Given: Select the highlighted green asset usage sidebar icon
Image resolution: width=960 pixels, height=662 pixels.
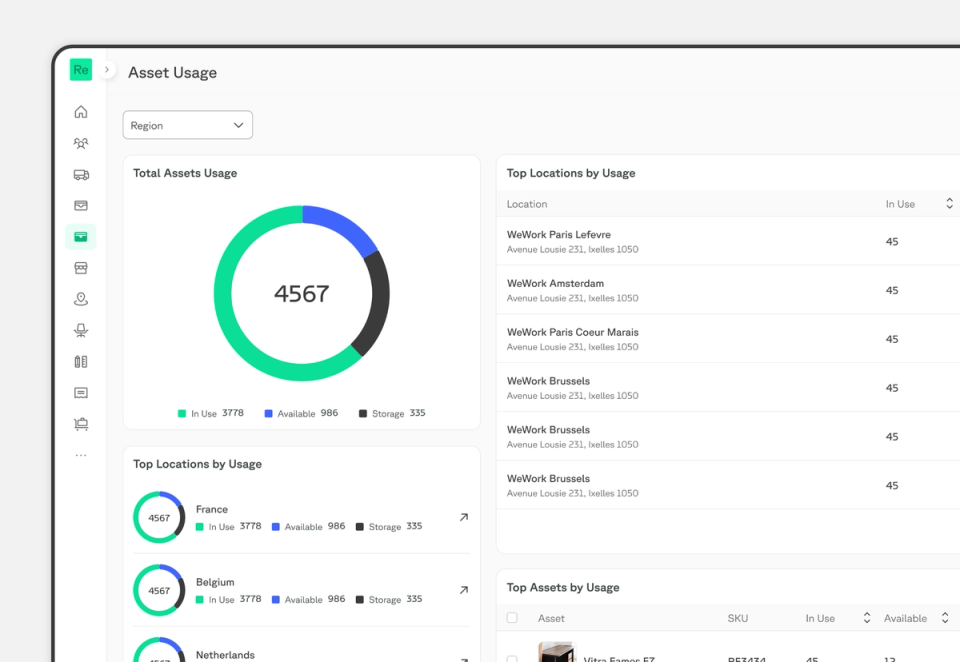Looking at the screenshot, I should click(x=81, y=237).
